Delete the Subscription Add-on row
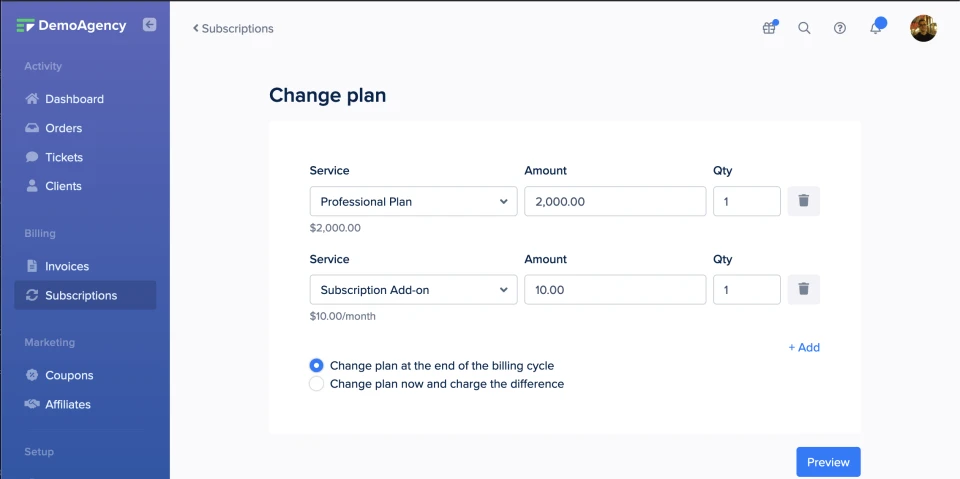 (x=803, y=289)
